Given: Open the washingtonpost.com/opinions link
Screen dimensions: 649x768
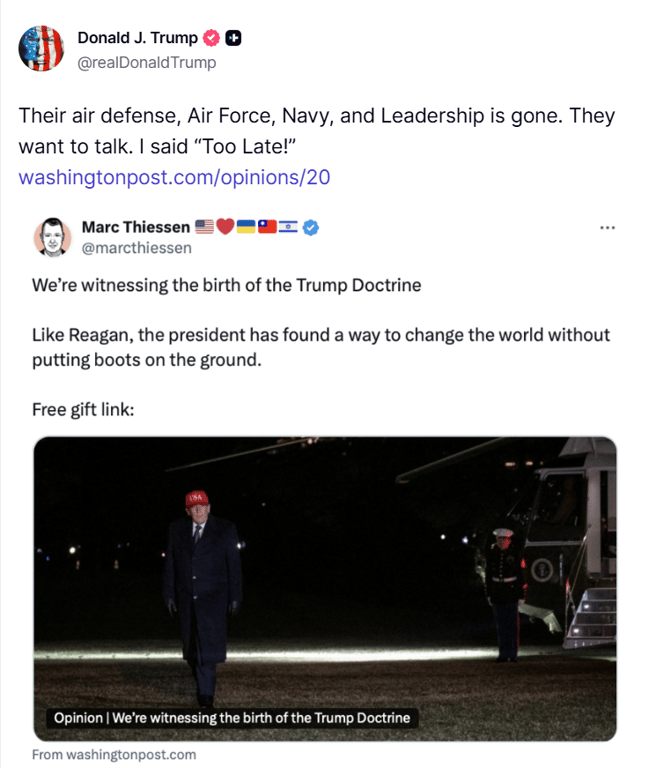Looking at the screenshot, I should (x=174, y=178).
